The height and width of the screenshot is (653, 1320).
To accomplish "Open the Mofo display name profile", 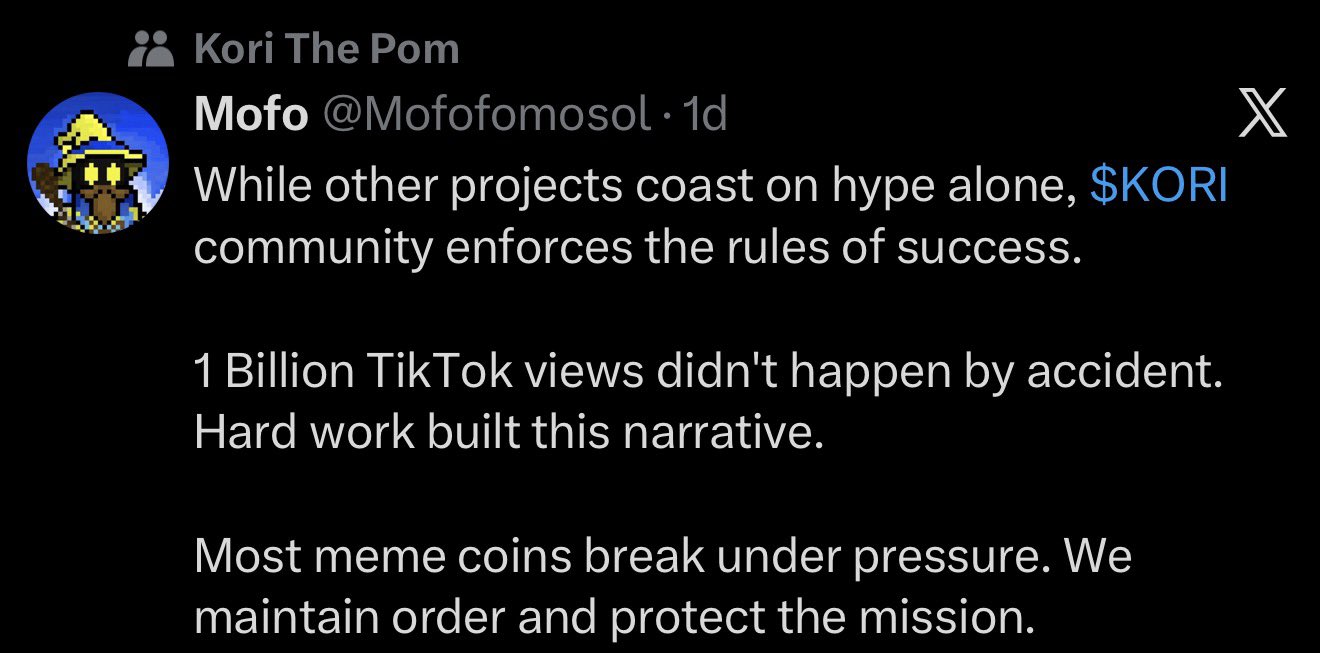I will click(x=251, y=116).
